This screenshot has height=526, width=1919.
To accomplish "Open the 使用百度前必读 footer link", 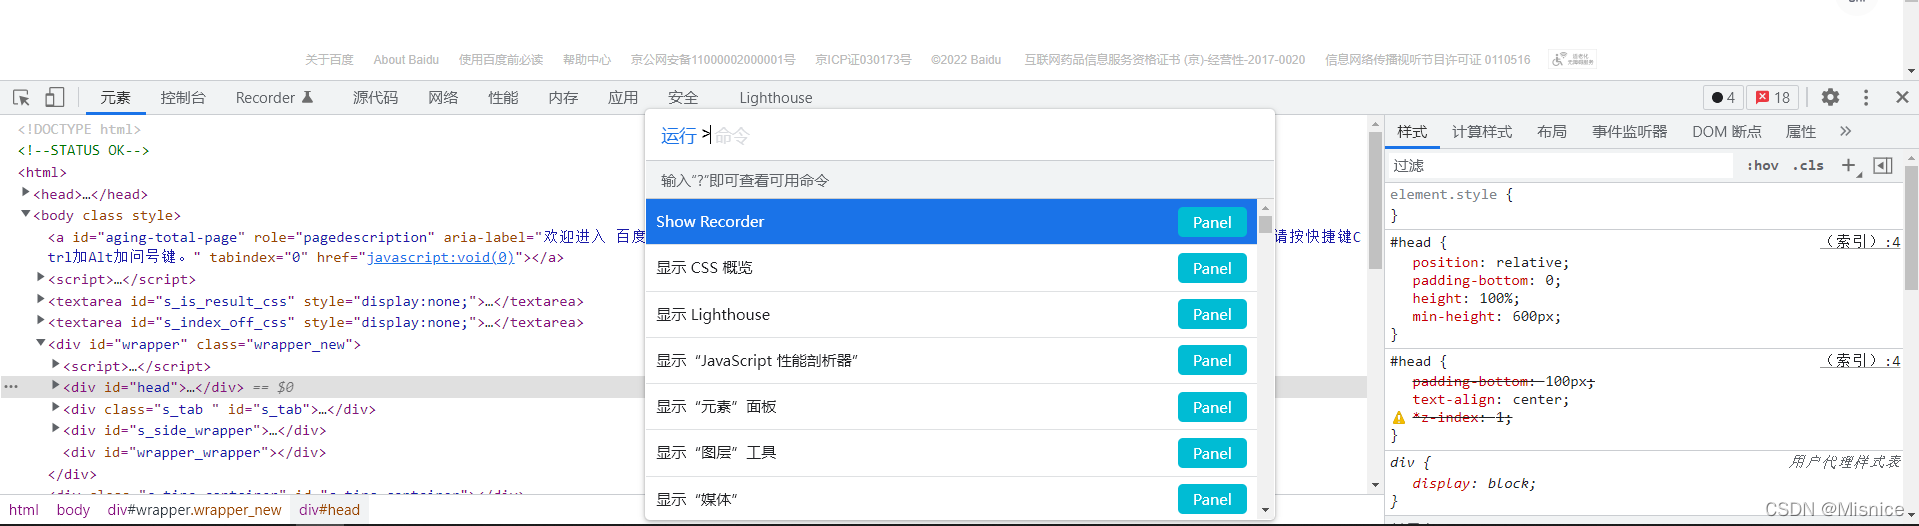I will tap(501, 60).
